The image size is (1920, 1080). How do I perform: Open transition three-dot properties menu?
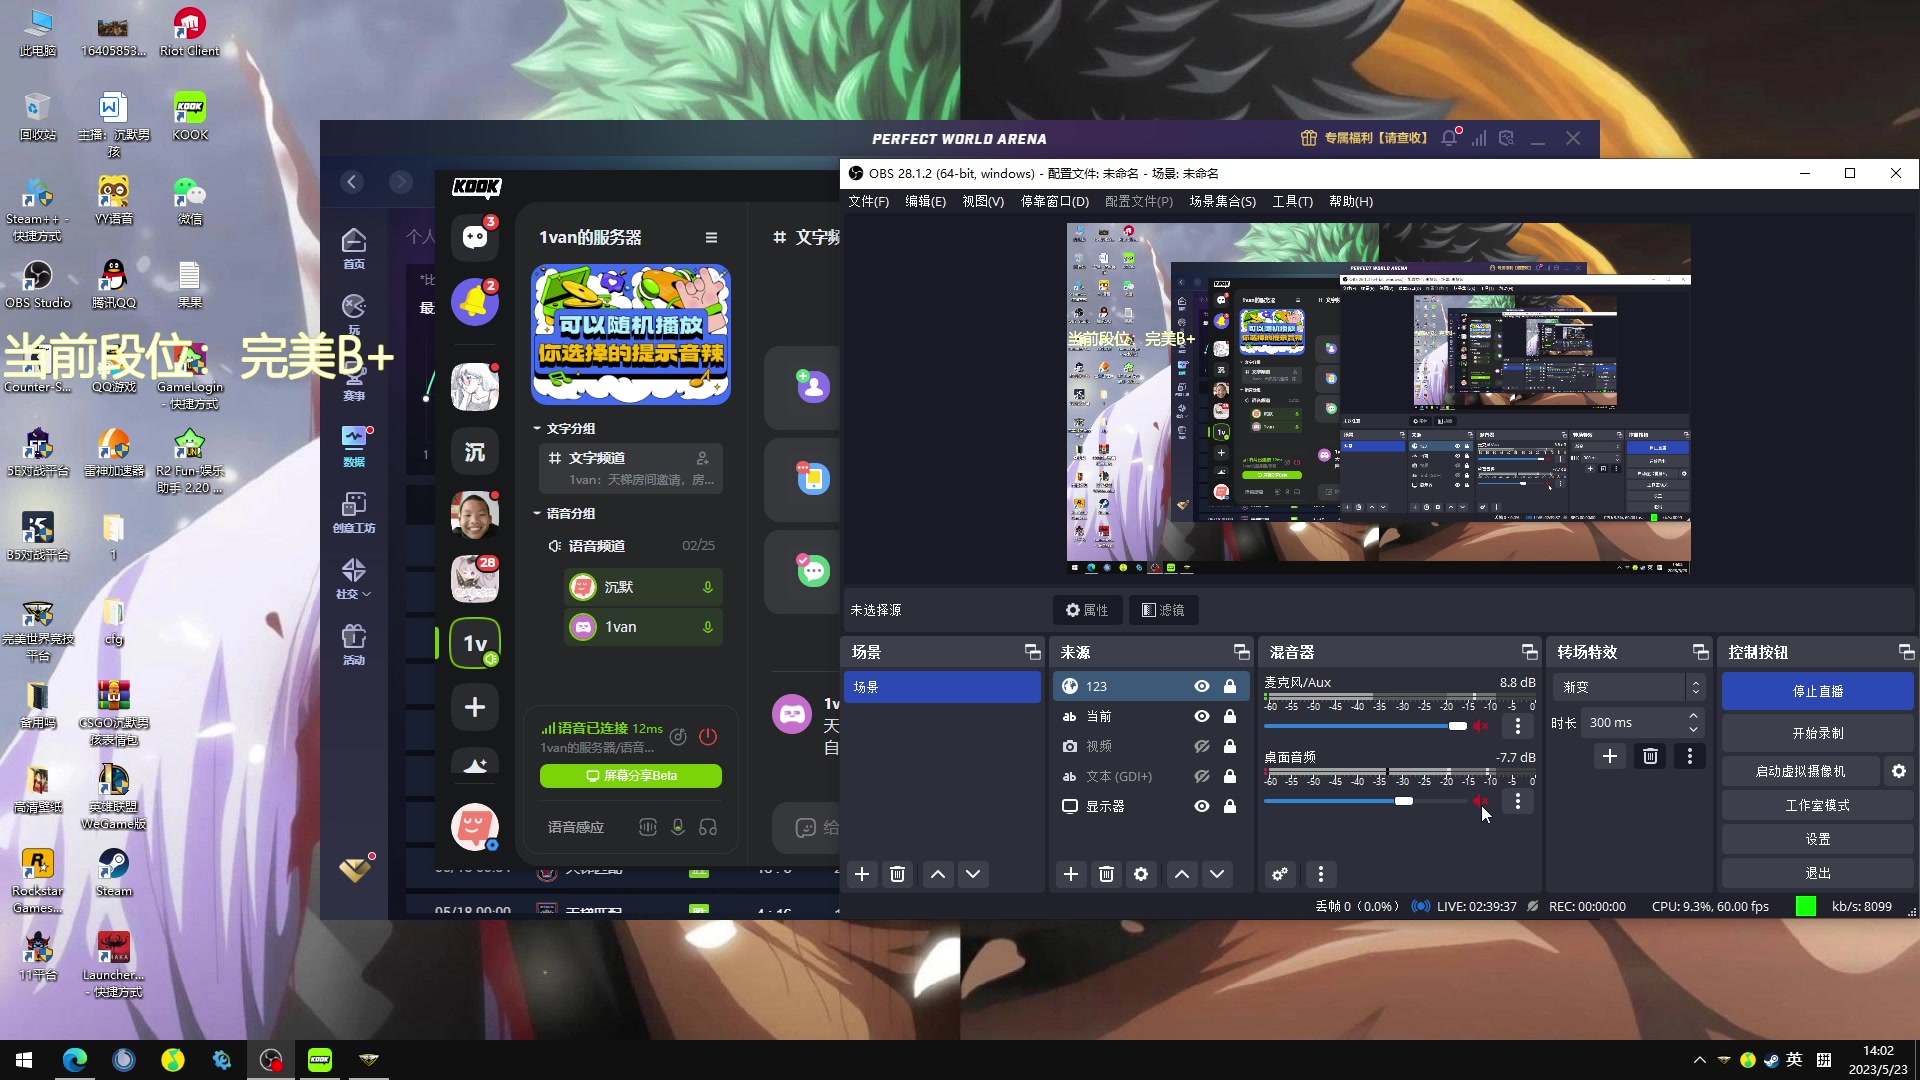tap(1690, 756)
